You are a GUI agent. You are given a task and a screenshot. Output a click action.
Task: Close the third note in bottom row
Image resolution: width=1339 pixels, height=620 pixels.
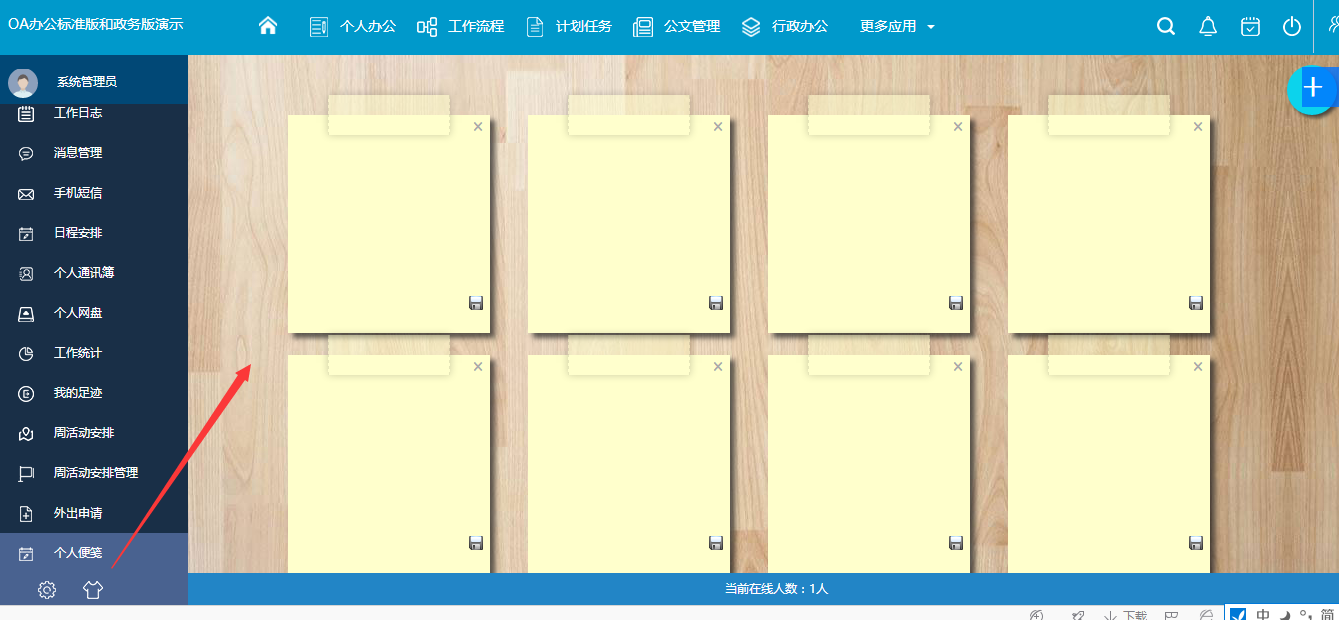(x=958, y=367)
